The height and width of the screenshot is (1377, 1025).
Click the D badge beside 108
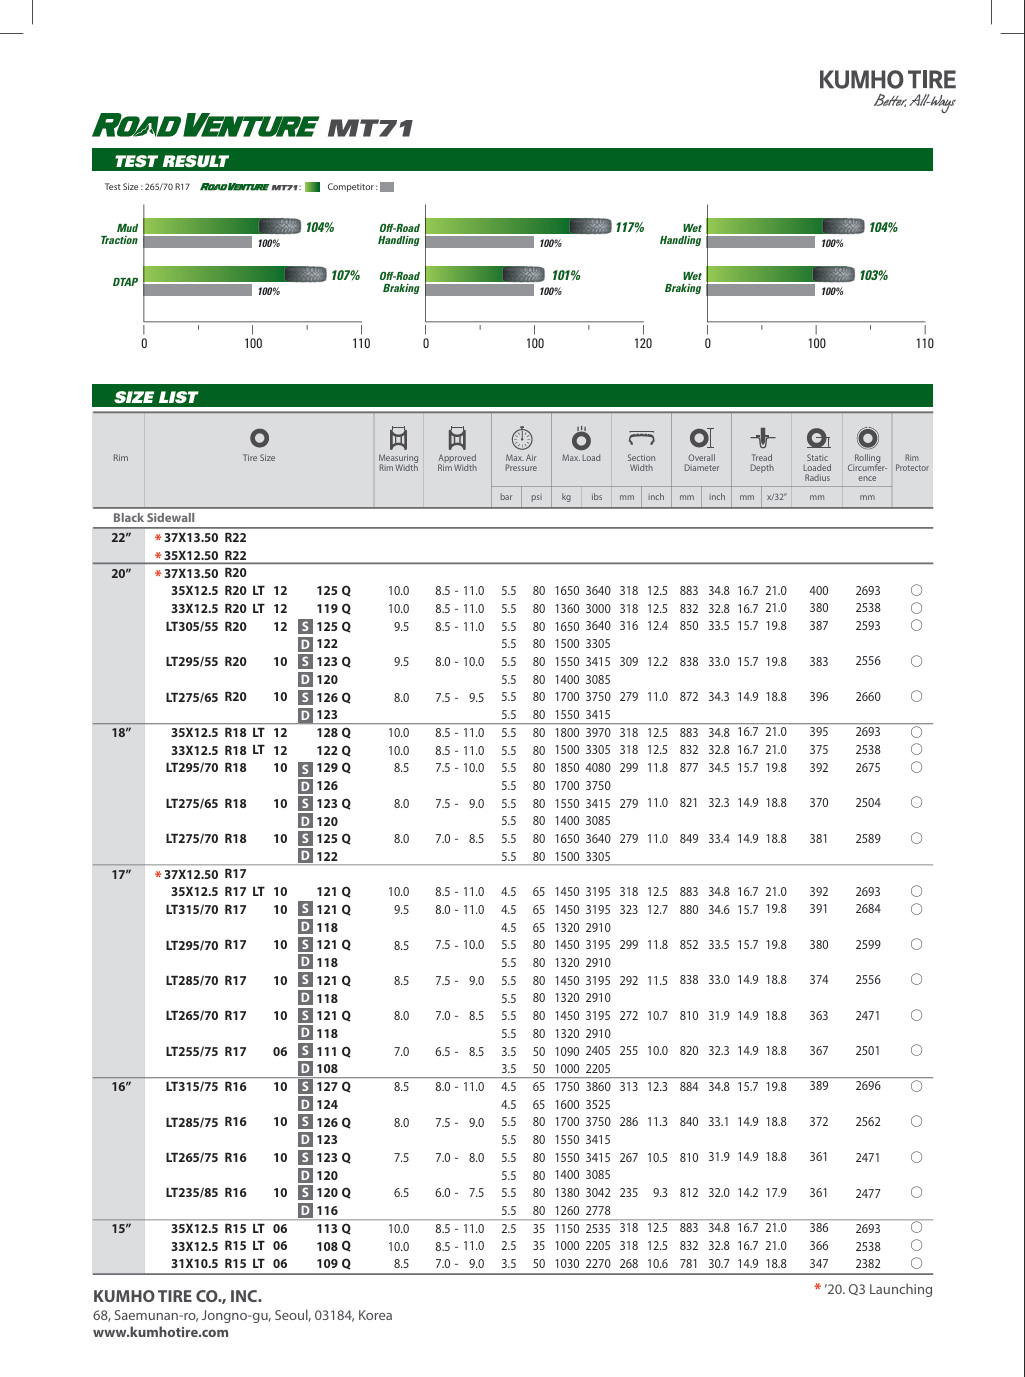pos(306,1069)
